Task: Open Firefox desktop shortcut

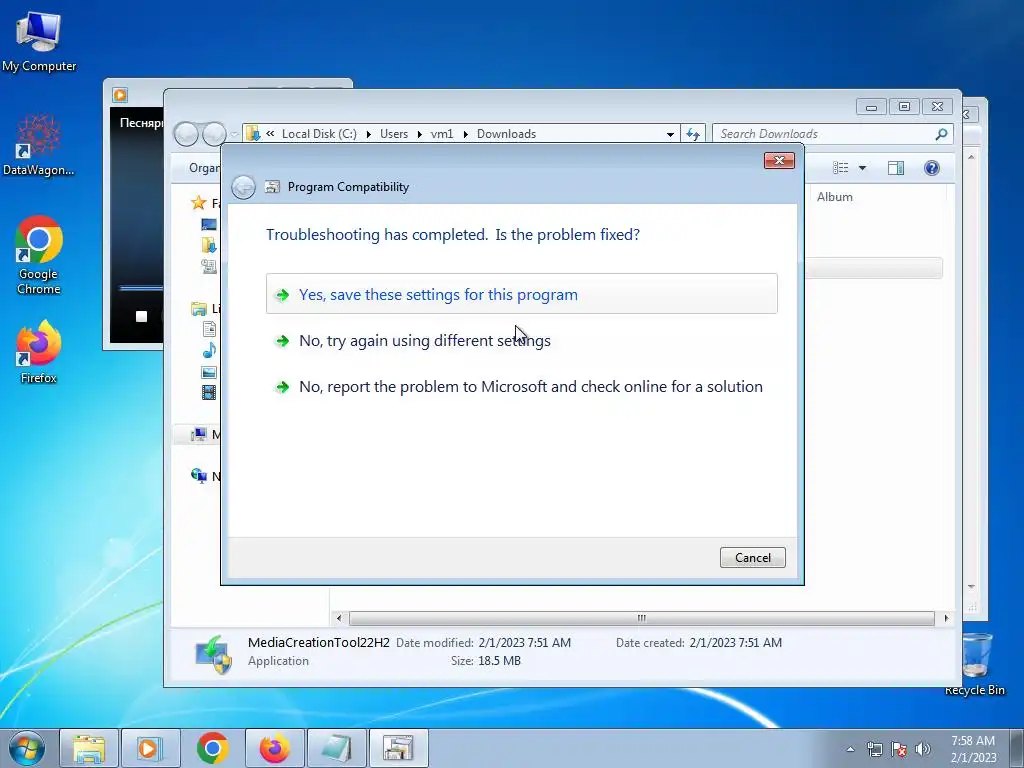Action: pos(39,352)
